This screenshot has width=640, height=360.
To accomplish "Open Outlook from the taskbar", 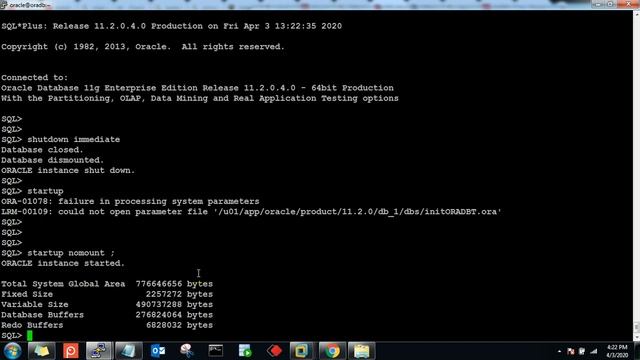I will click(158, 351).
